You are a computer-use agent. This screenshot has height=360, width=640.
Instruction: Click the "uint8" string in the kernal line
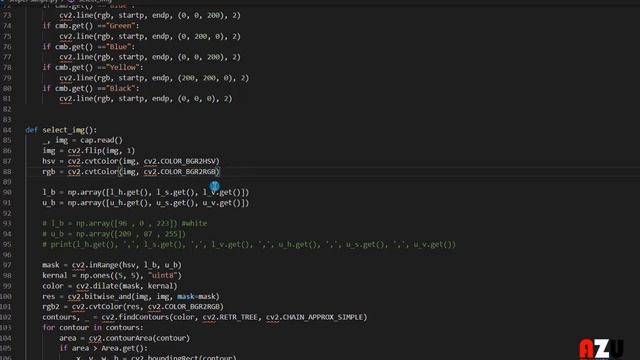[x=162, y=276]
